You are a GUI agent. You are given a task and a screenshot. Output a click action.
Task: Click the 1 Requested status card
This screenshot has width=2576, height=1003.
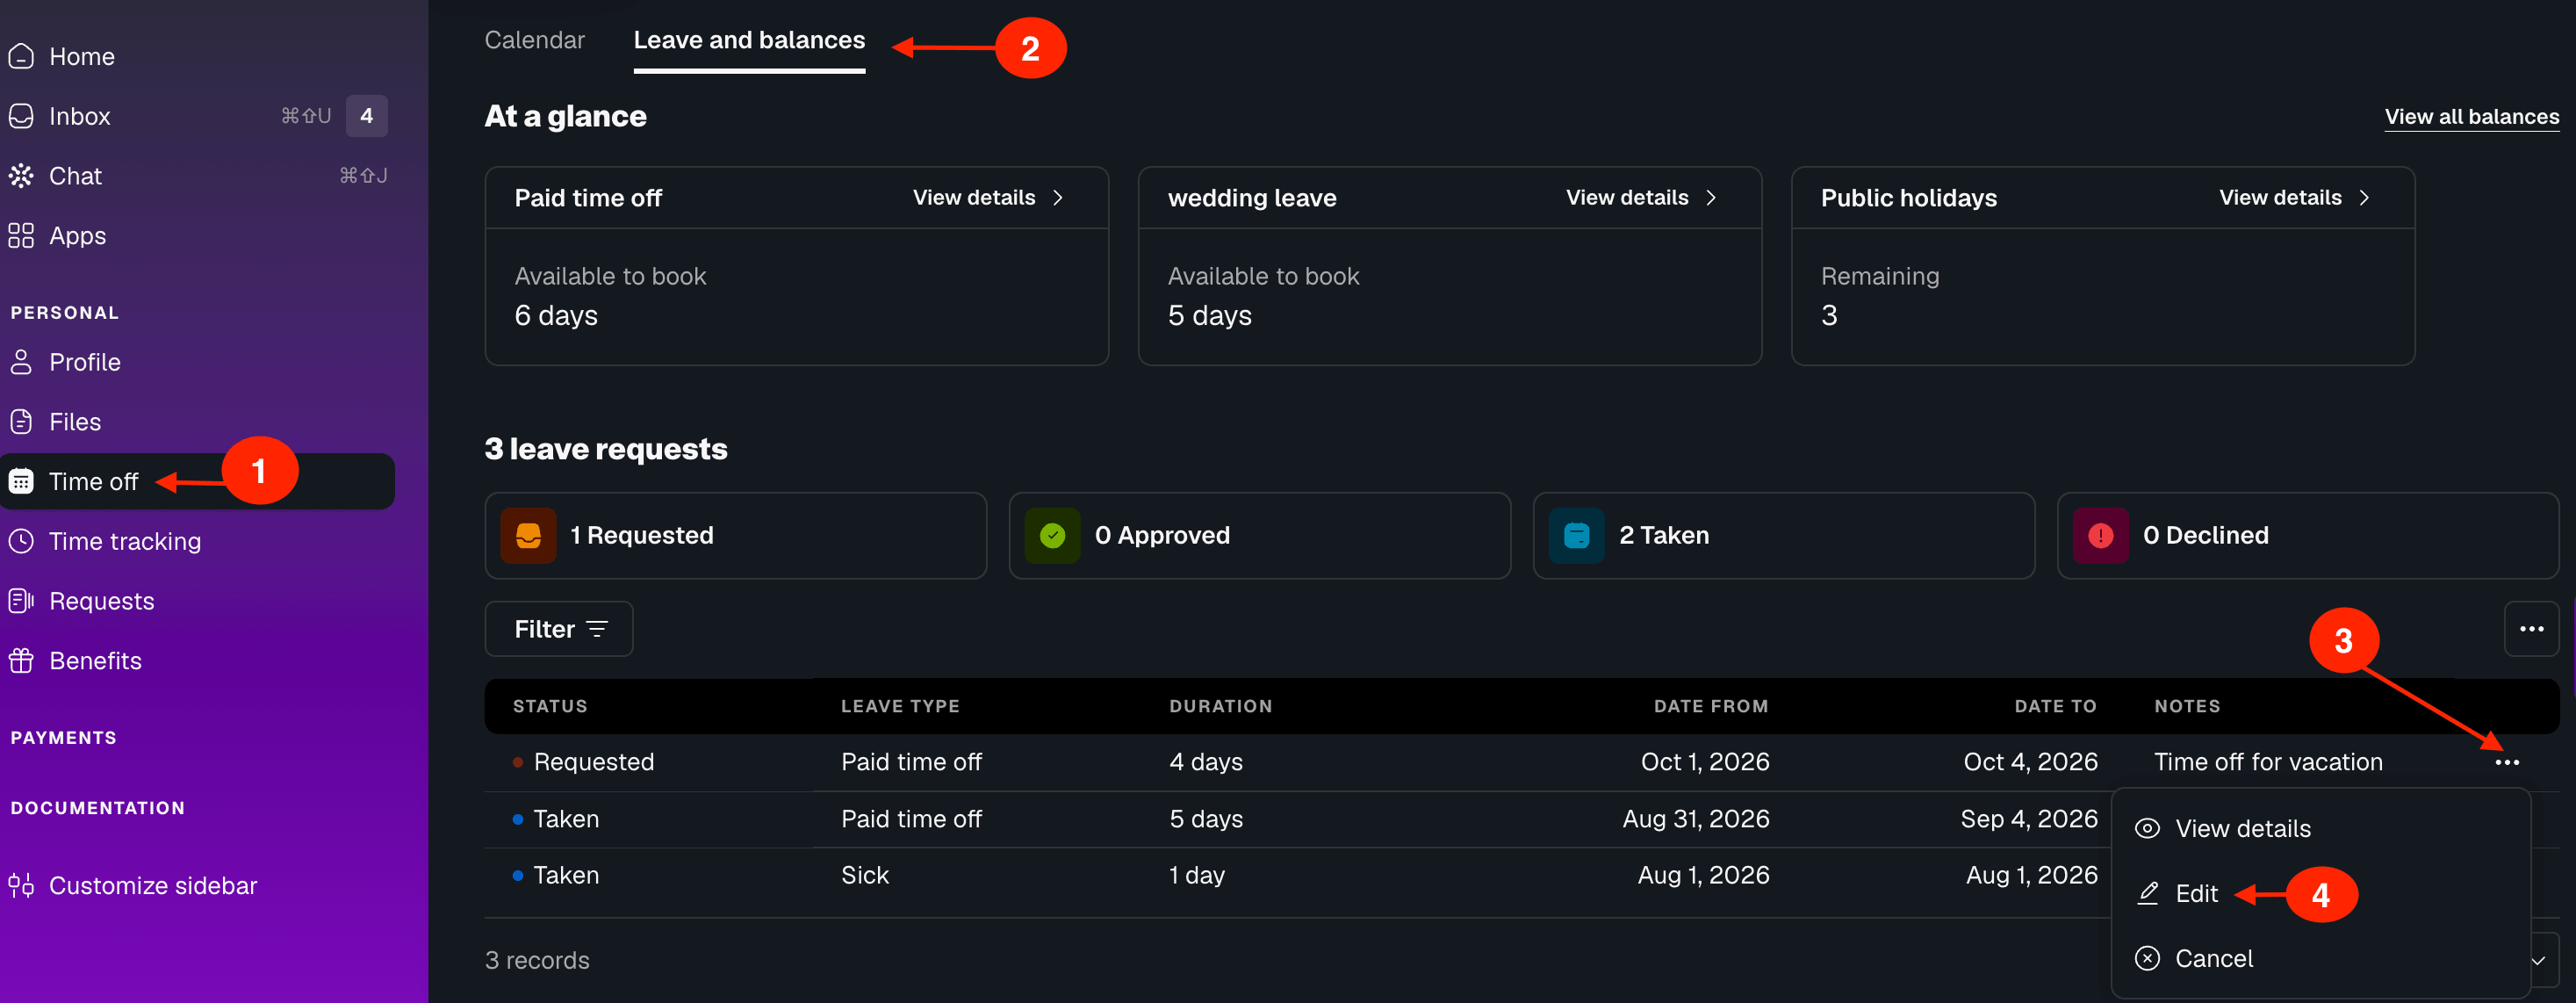pyautogui.click(x=735, y=536)
